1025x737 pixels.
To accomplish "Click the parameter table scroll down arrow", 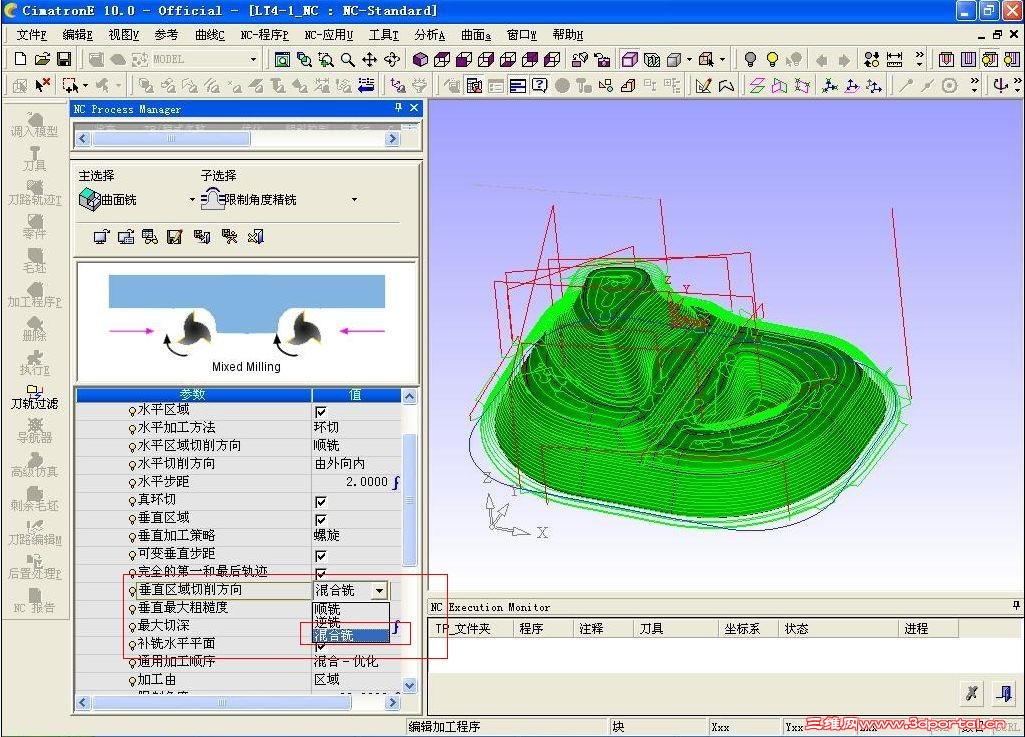I will (x=409, y=685).
